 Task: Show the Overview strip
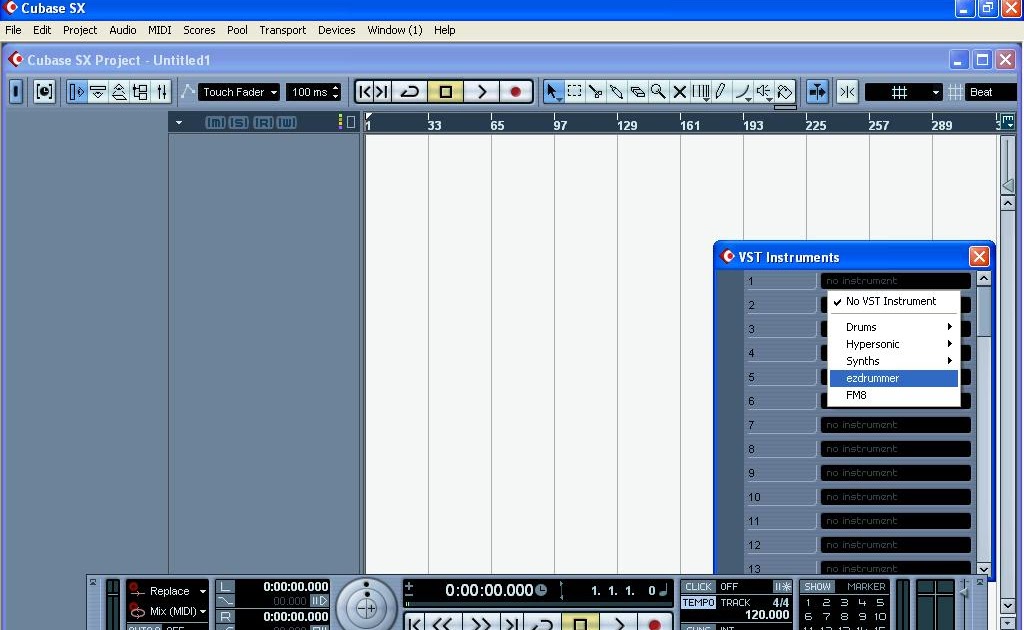119,92
